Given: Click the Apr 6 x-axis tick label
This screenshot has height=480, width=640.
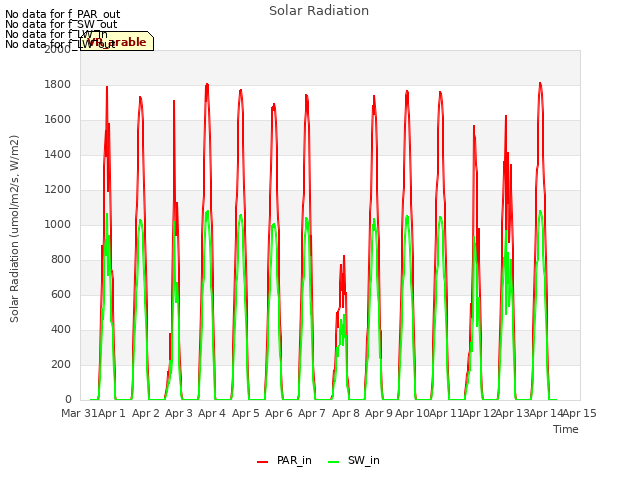Looking at the screenshot, I should point(279,413).
